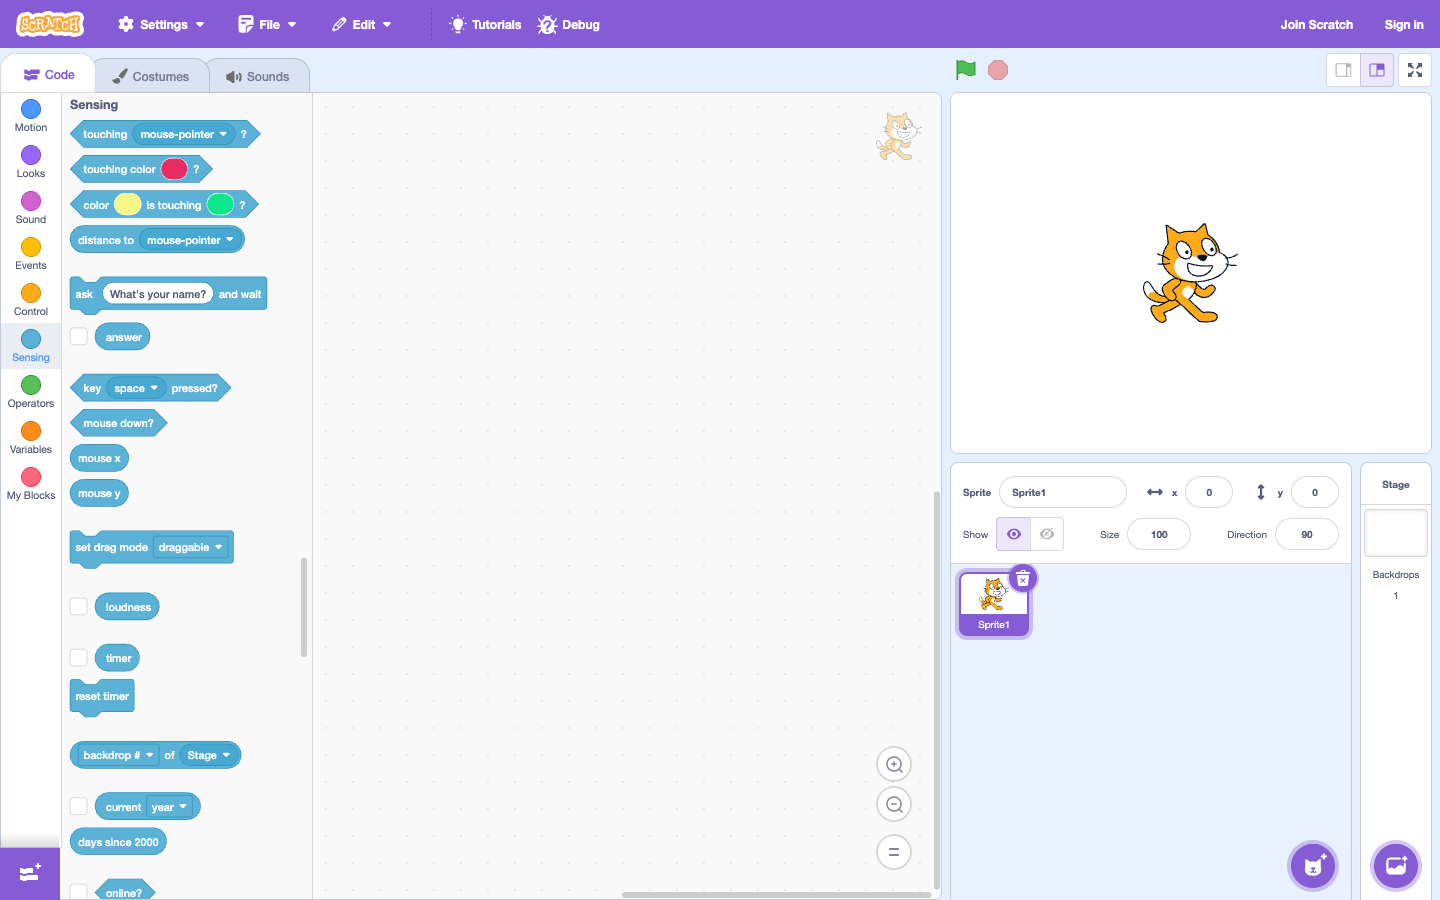Viewport: 1440px width, 900px height.
Task: Edit the sprite x position field
Action: (x=1208, y=492)
